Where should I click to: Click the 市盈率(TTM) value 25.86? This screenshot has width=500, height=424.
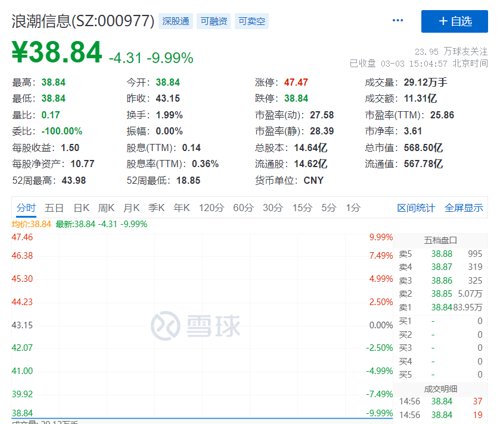coord(442,115)
